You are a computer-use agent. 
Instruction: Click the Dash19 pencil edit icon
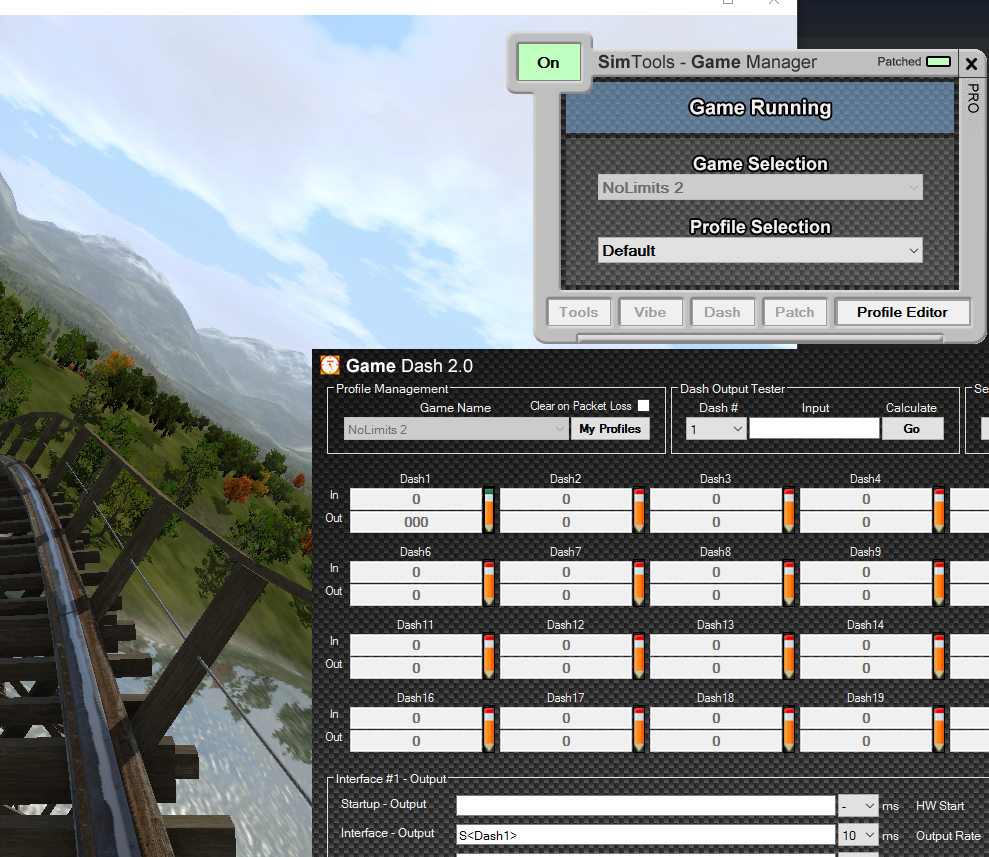coord(939,729)
